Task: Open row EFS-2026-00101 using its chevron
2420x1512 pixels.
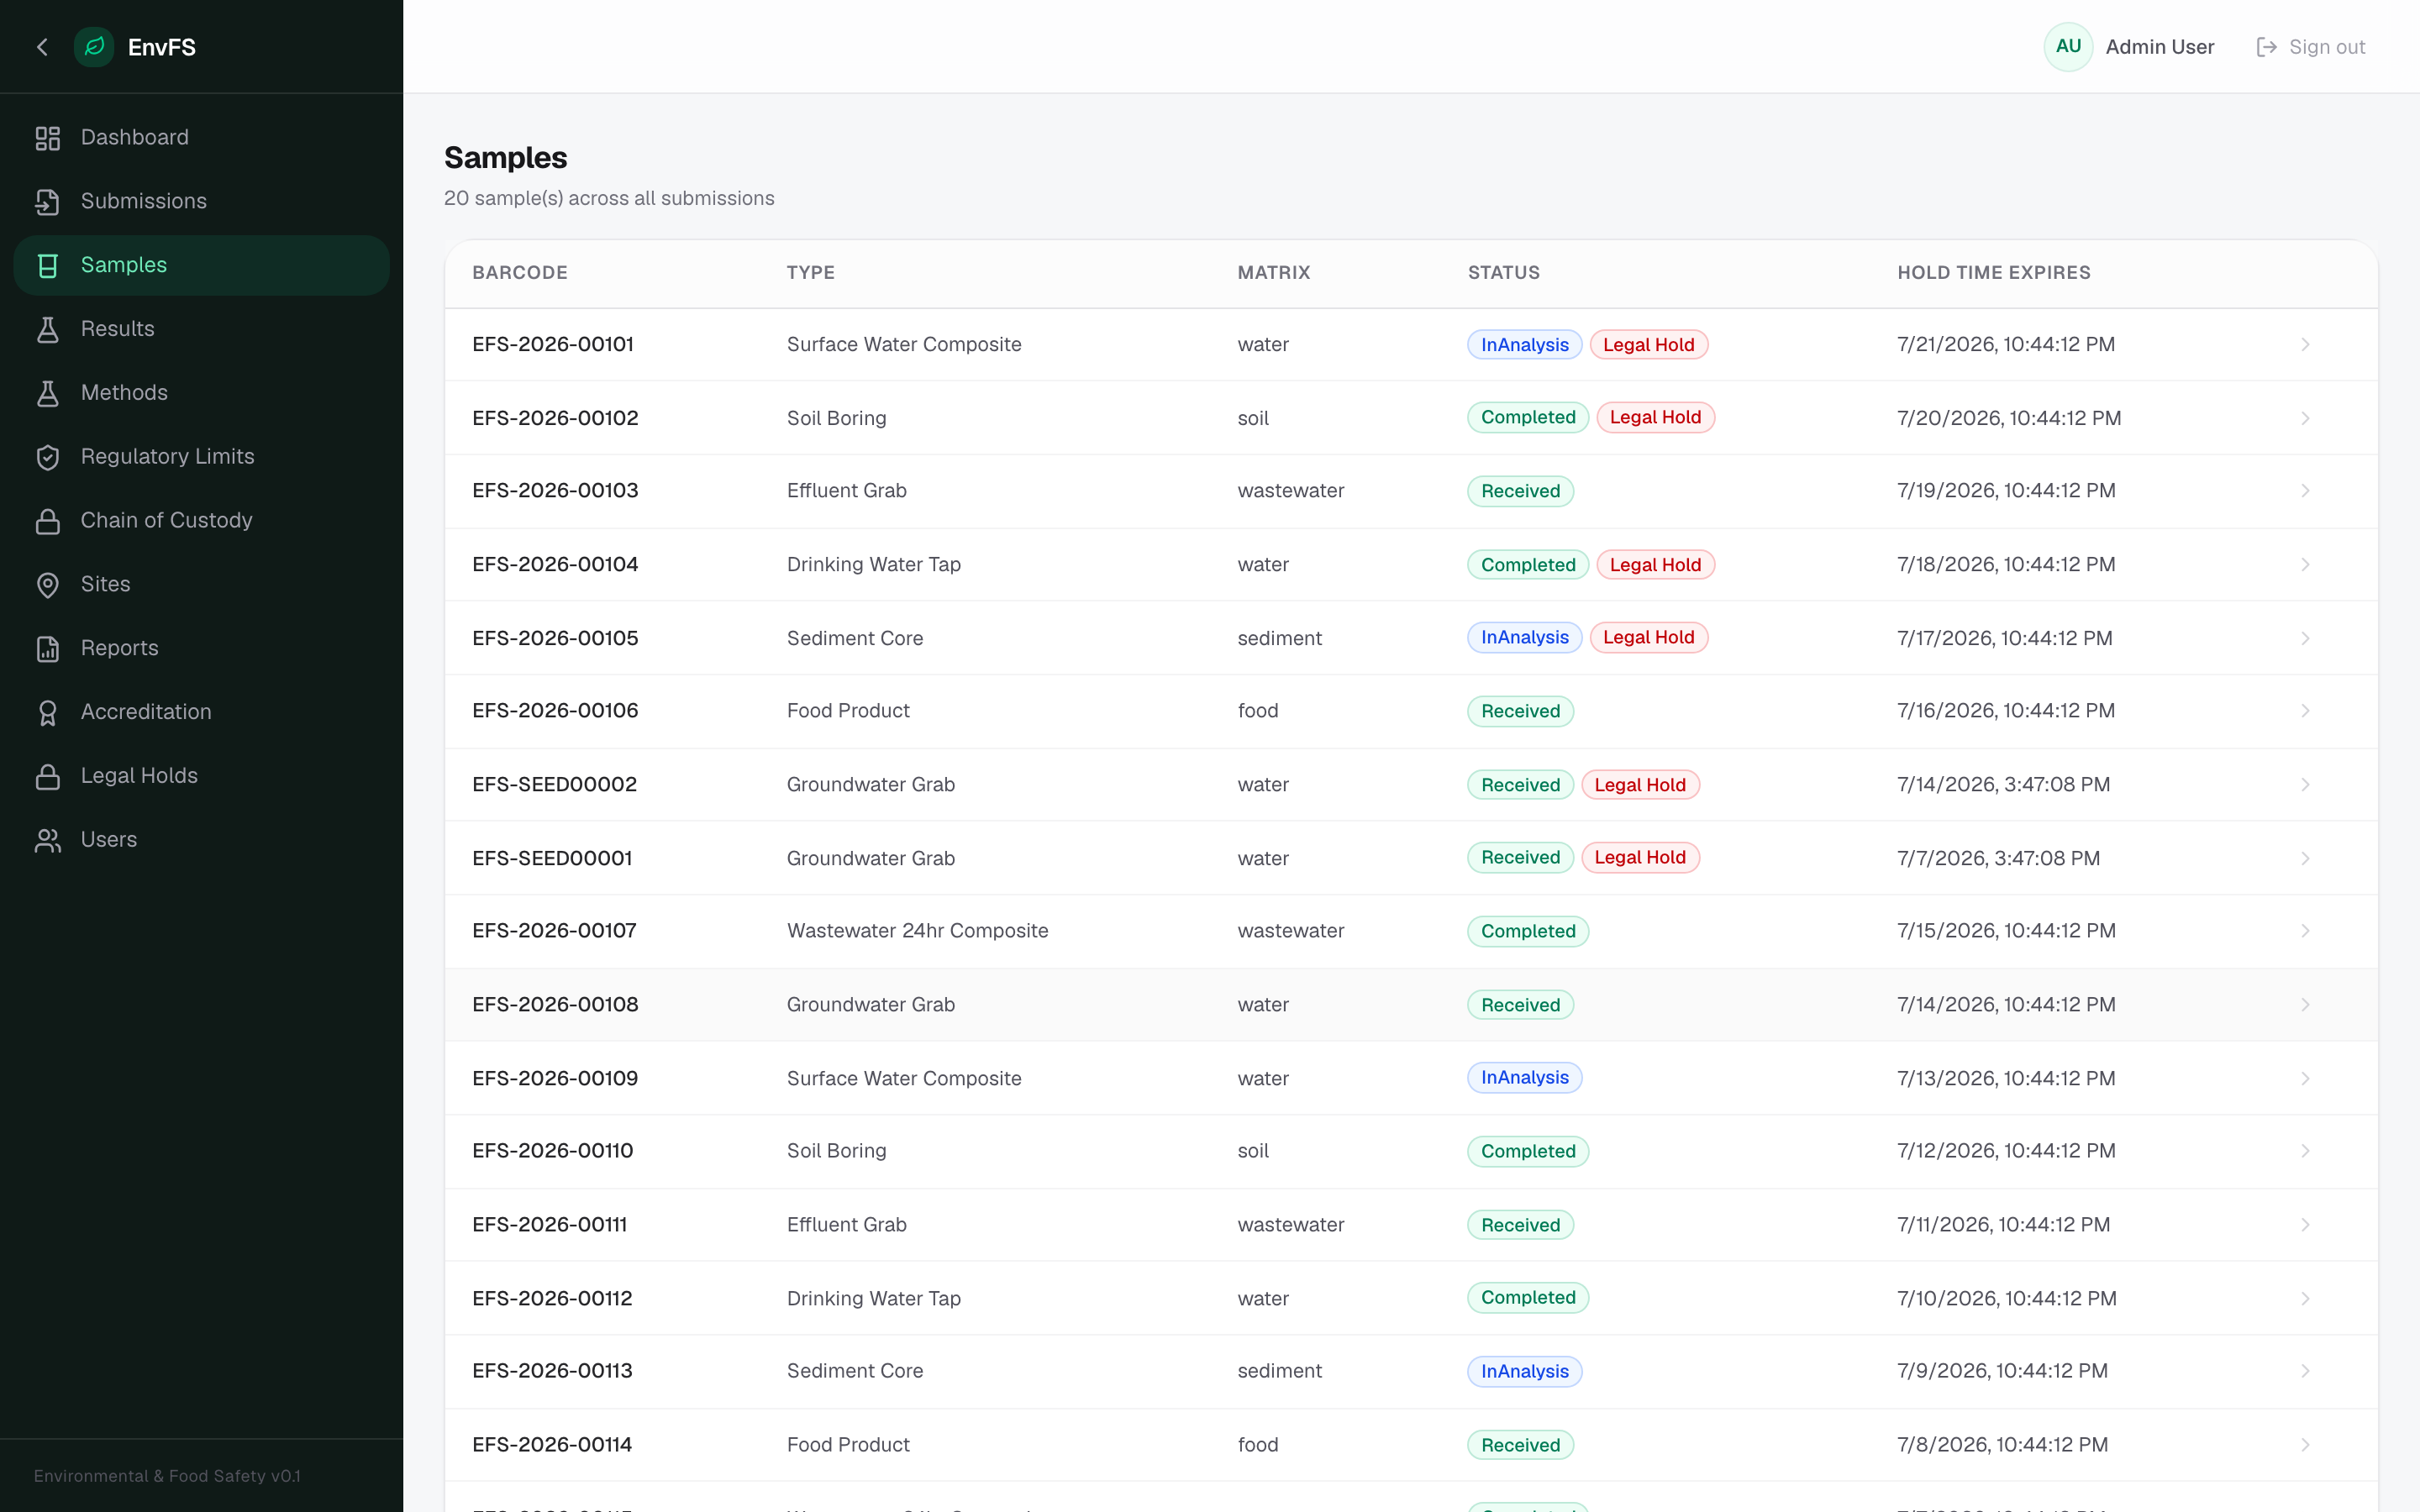Action: (x=2305, y=345)
